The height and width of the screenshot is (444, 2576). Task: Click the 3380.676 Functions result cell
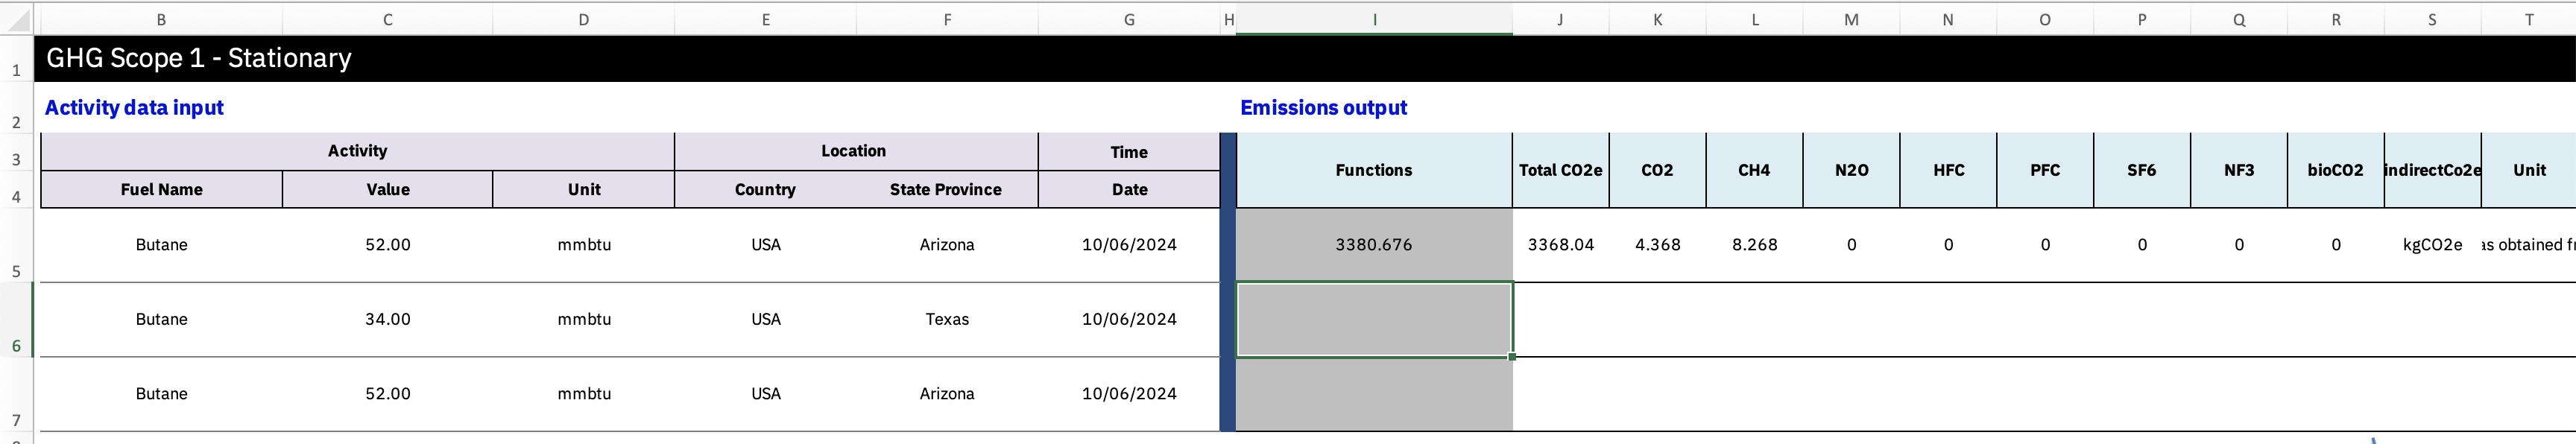[1374, 245]
